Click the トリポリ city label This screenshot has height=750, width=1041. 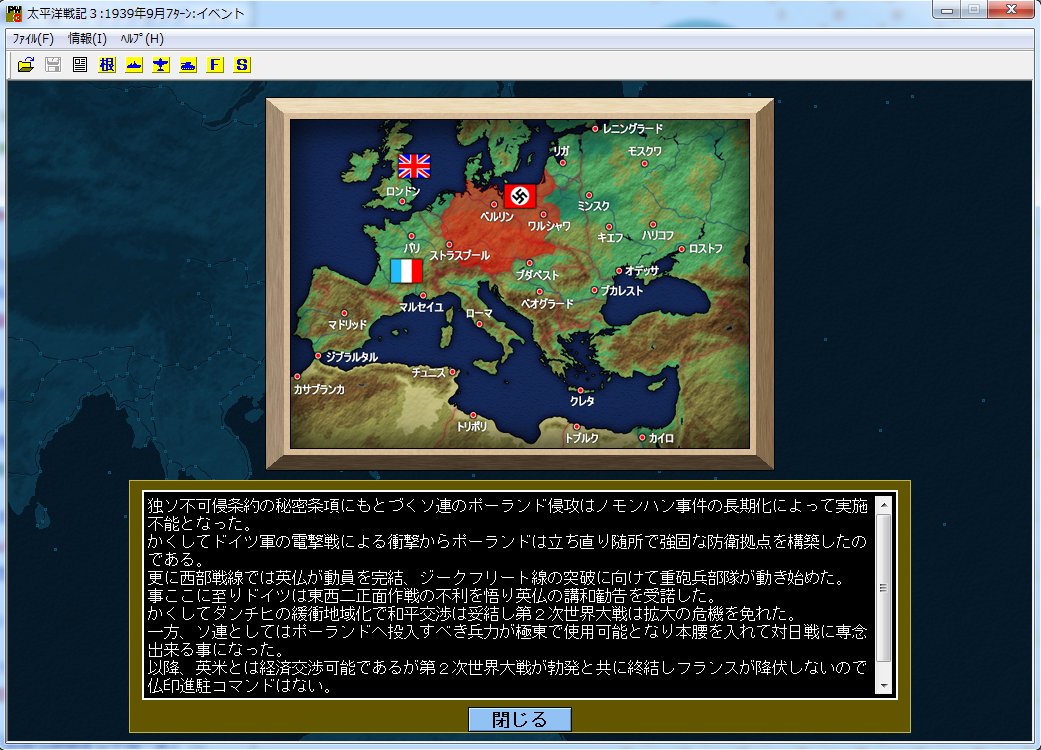[472, 426]
